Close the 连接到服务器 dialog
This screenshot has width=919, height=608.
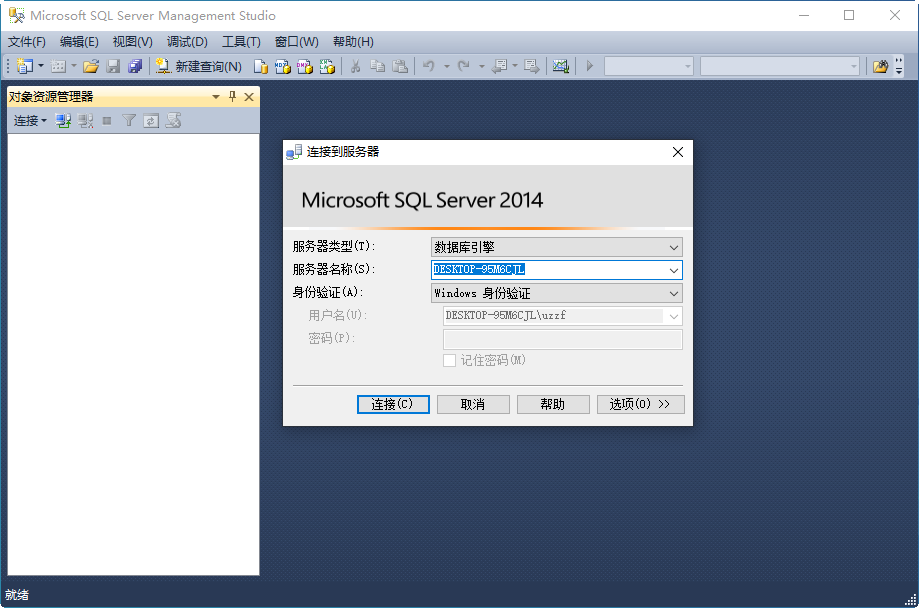point(678,152)
